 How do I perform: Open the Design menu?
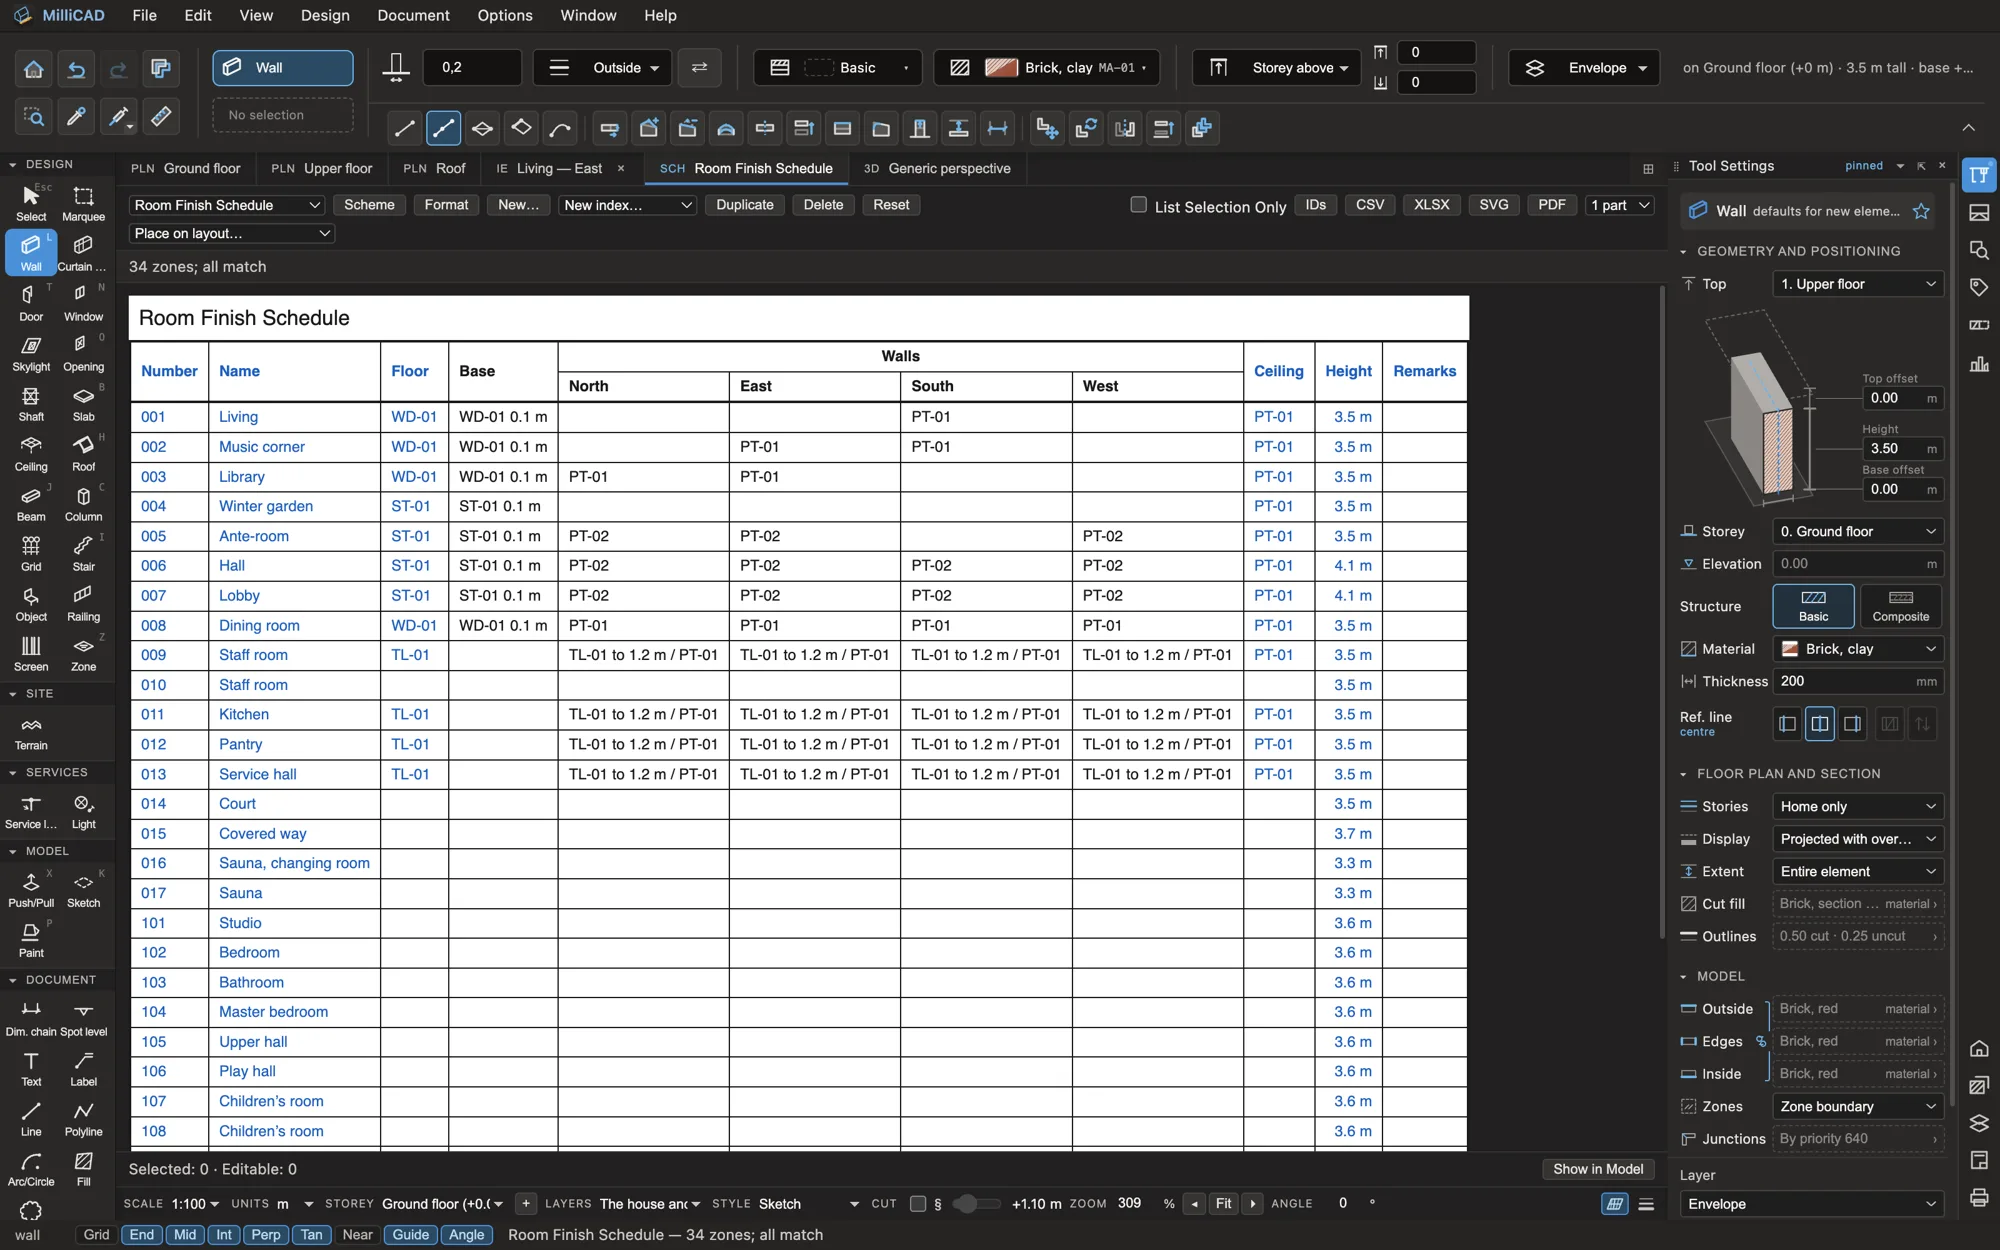(325, 15)
